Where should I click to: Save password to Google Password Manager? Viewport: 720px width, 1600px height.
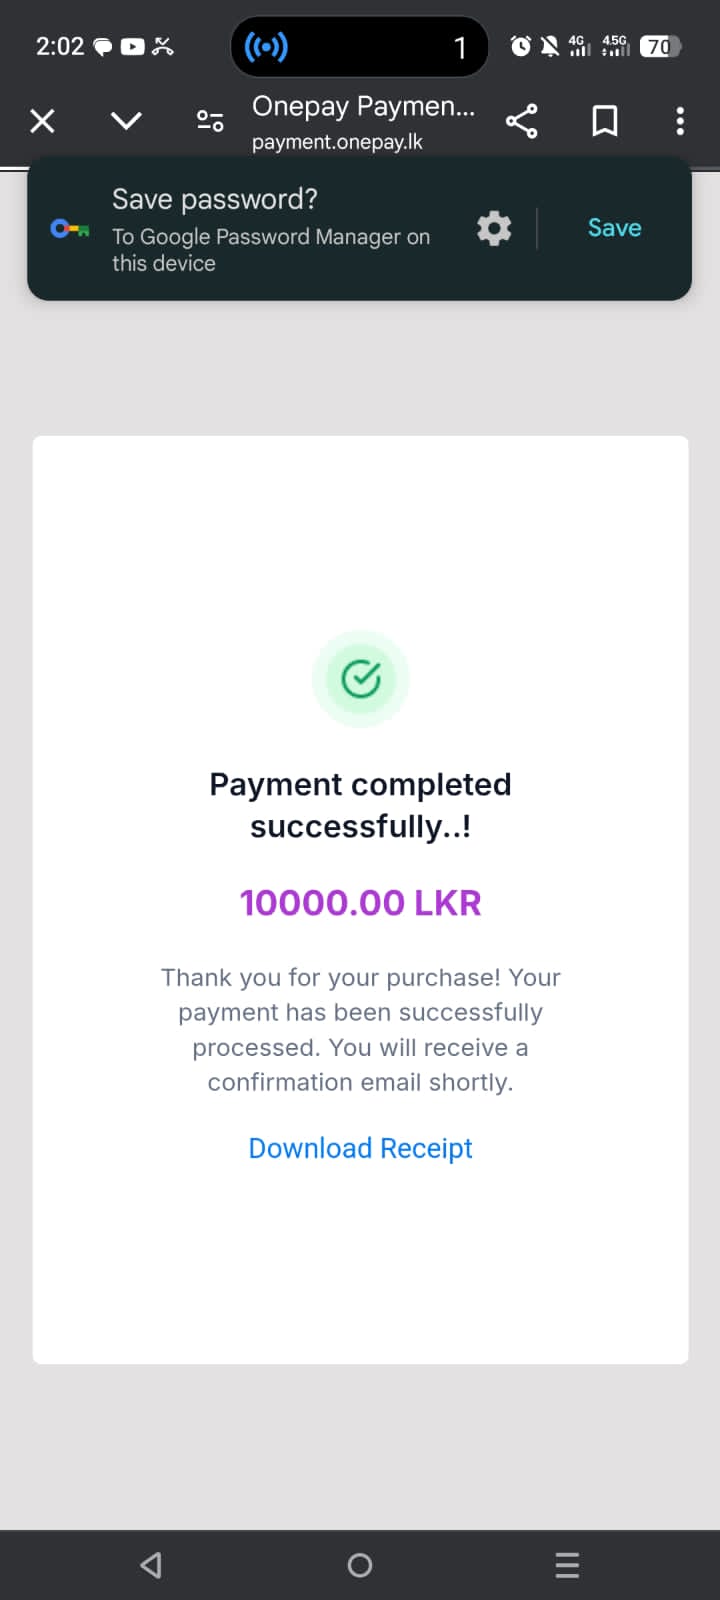pyautogui.click(x=614, y=228)
